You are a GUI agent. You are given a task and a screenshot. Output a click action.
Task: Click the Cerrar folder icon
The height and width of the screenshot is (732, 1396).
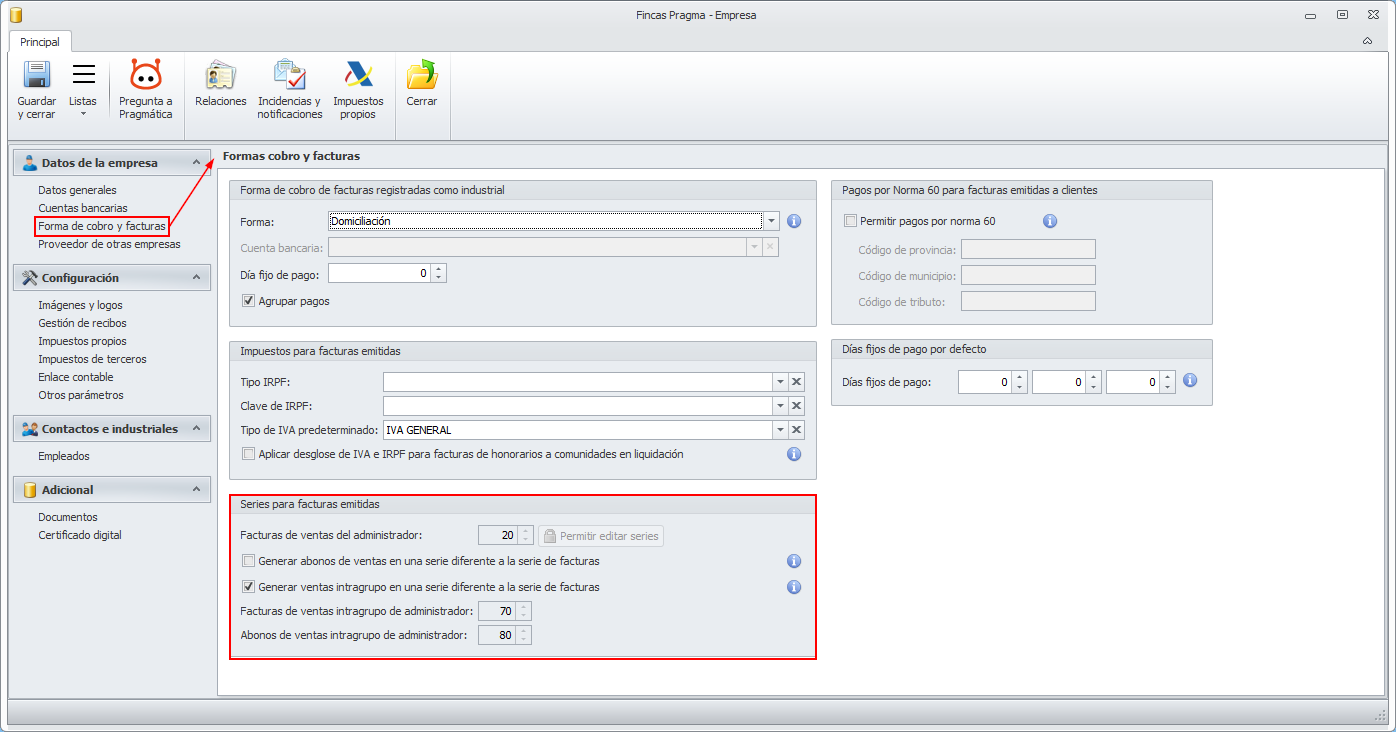point(422,75)
